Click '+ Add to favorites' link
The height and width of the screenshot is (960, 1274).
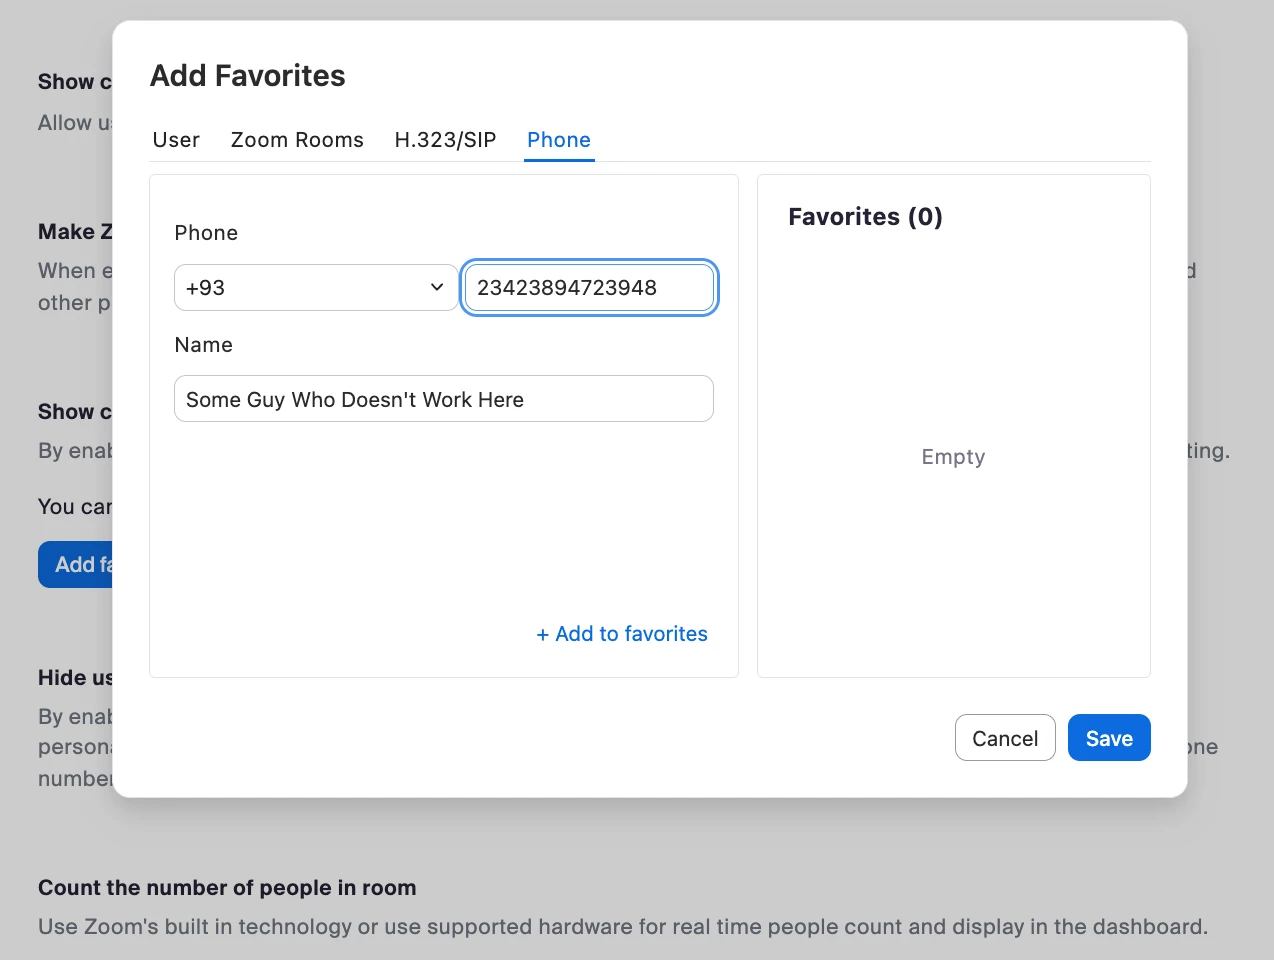coord(622,634)
